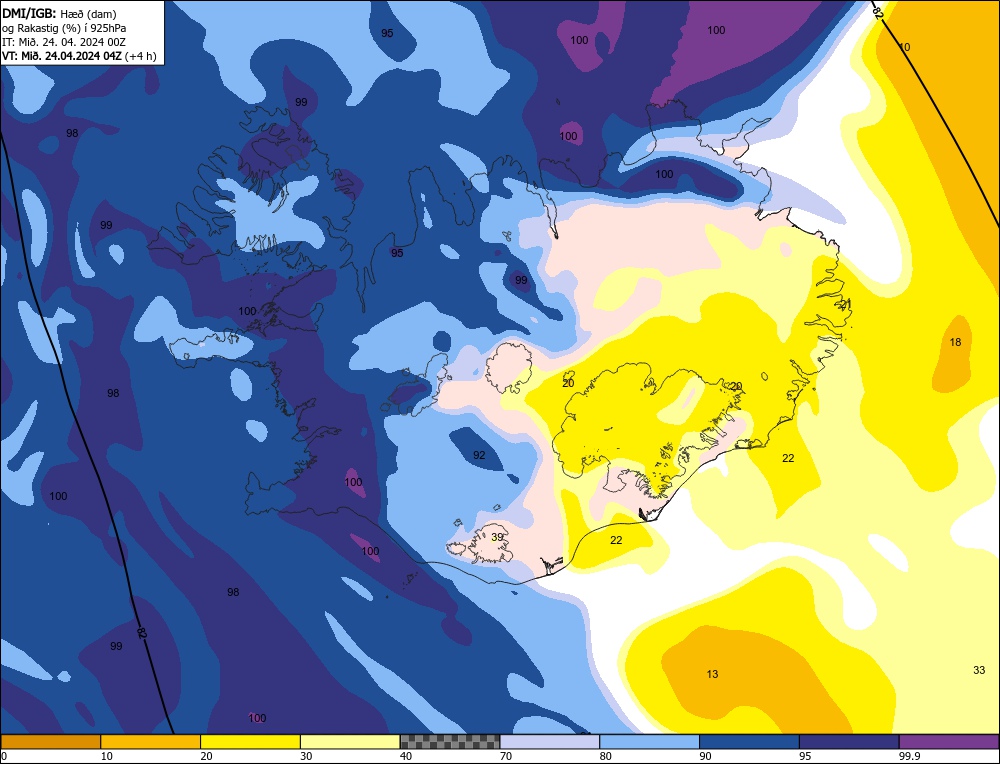Click the '40' tick label in the legend
Screen dimensions: 1000x764
point(406,756)
